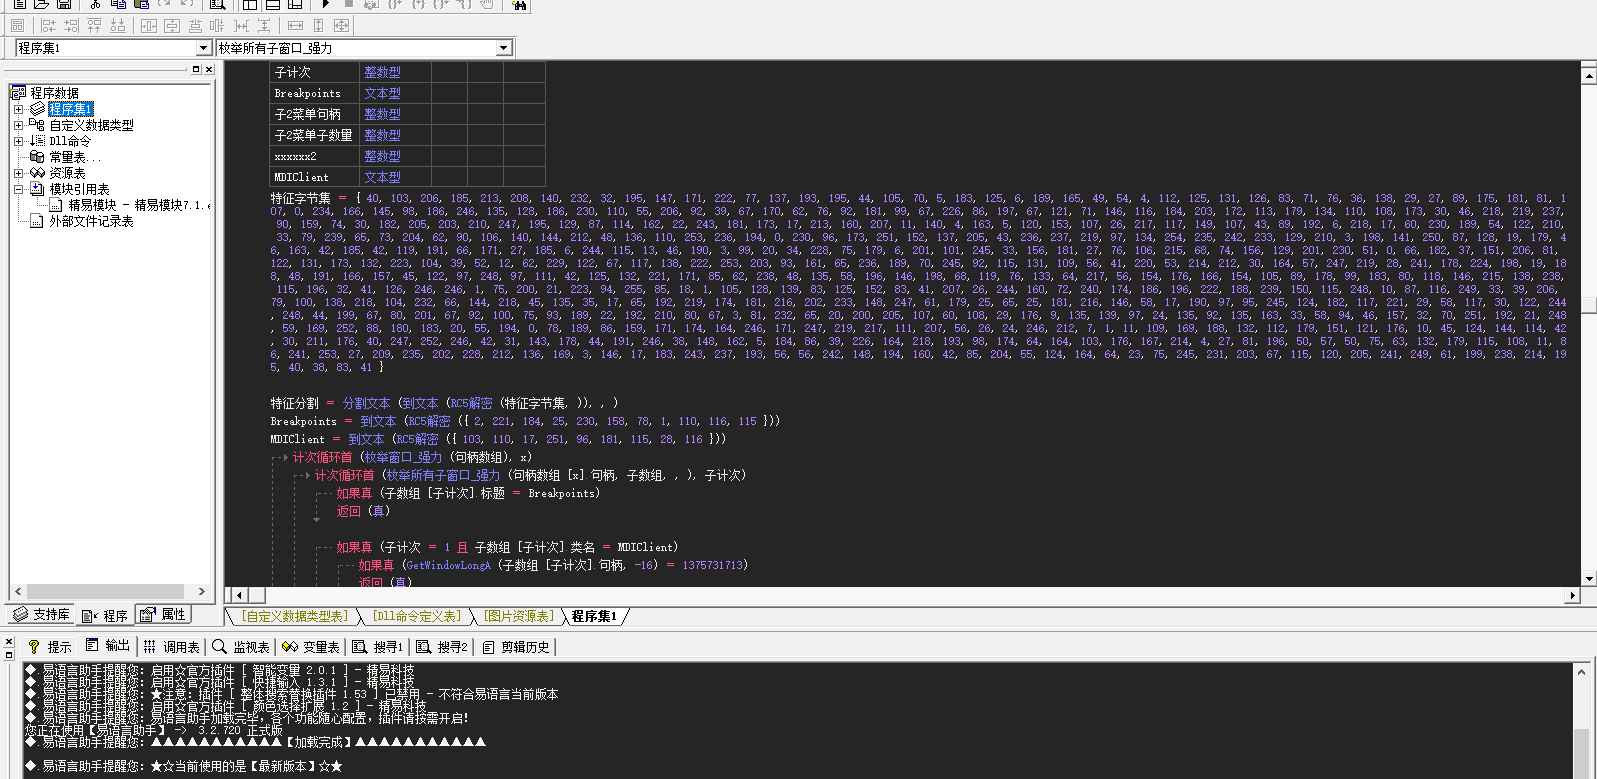Close the left program data panel
The height and width of the screenshot is (779, 1597).
[x=209, y=69]
